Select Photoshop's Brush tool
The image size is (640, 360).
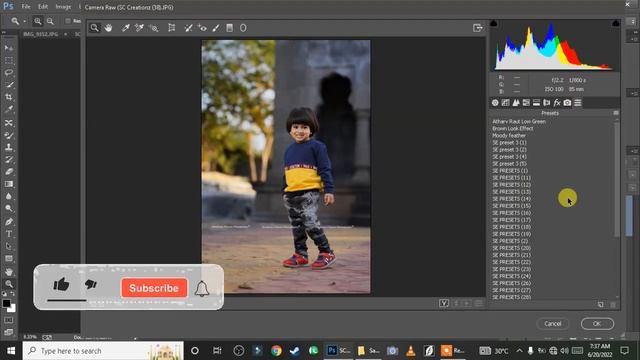coord(9,135)
